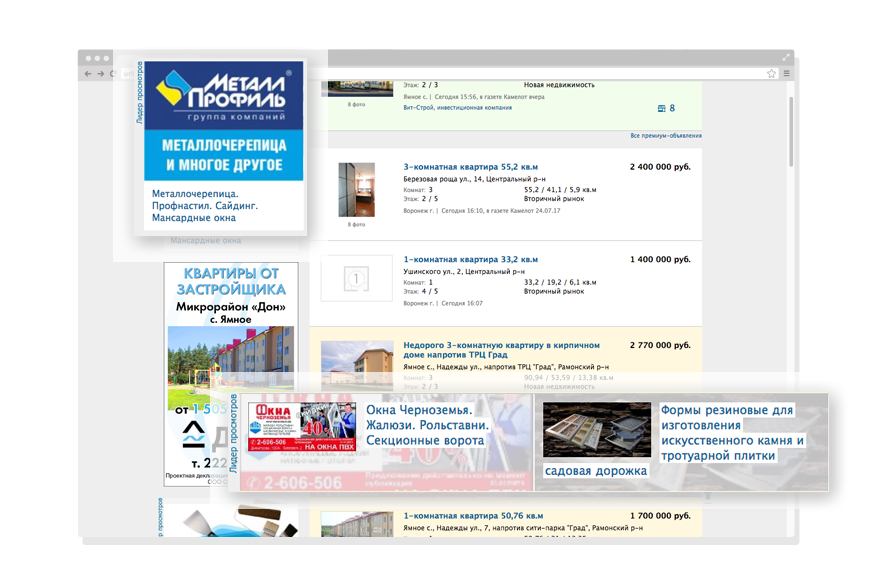
Task: Click the page's vertical scrollbar
Action: tap(791, 130)
